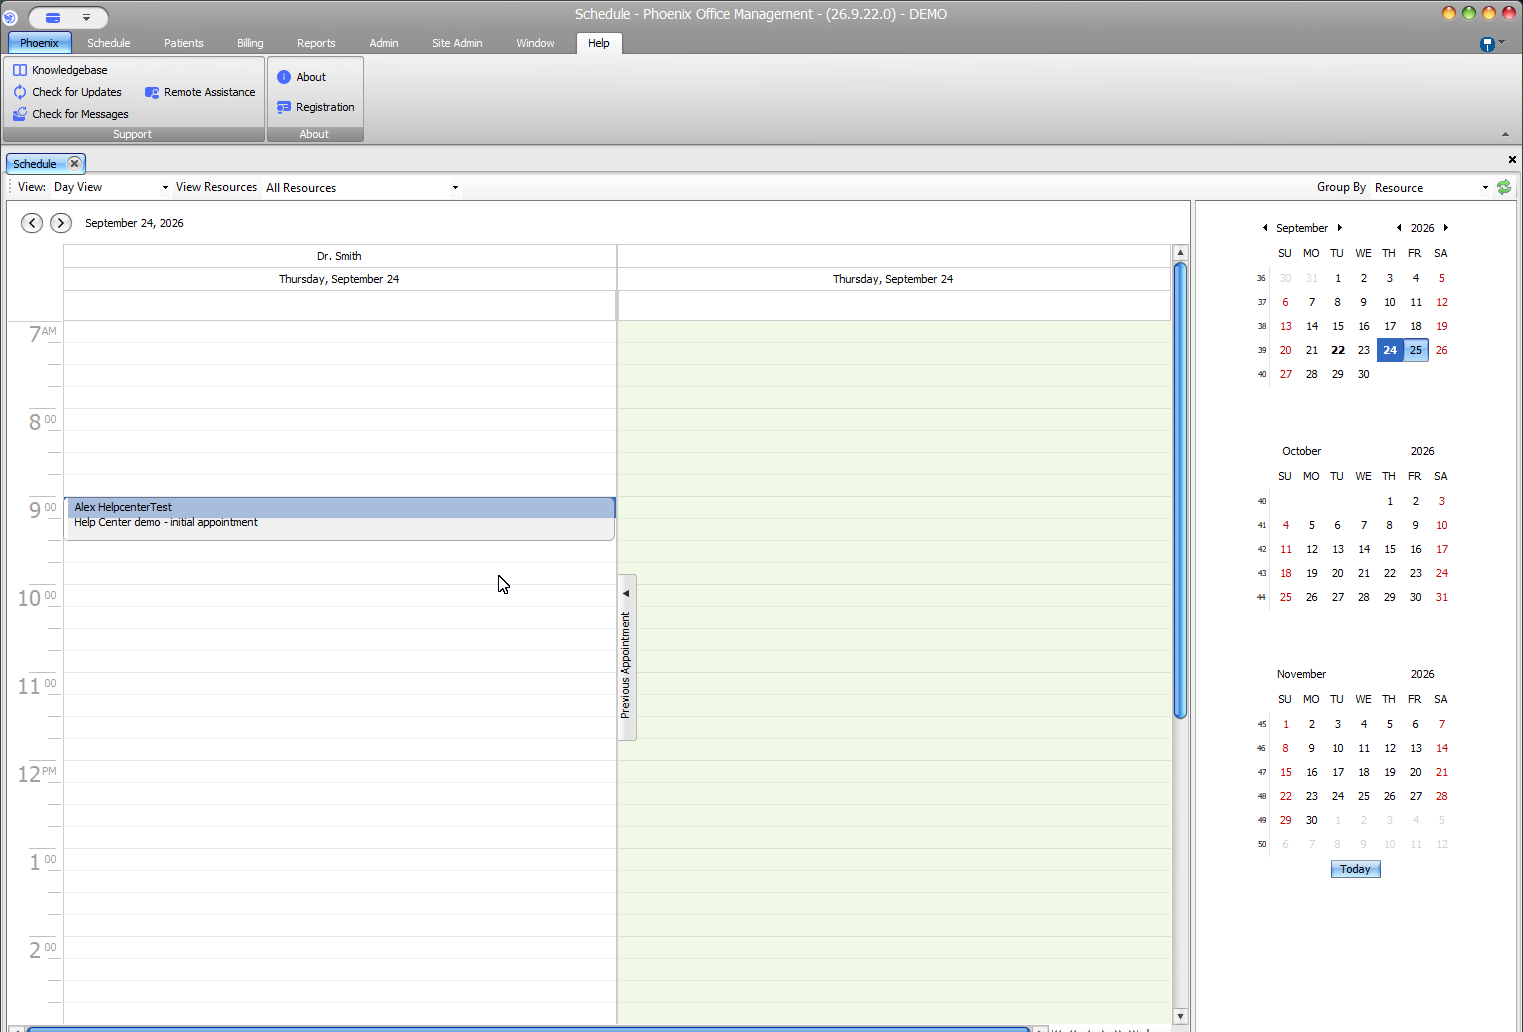Refresh the schedule using the green icon

(x=1504, y=187)
